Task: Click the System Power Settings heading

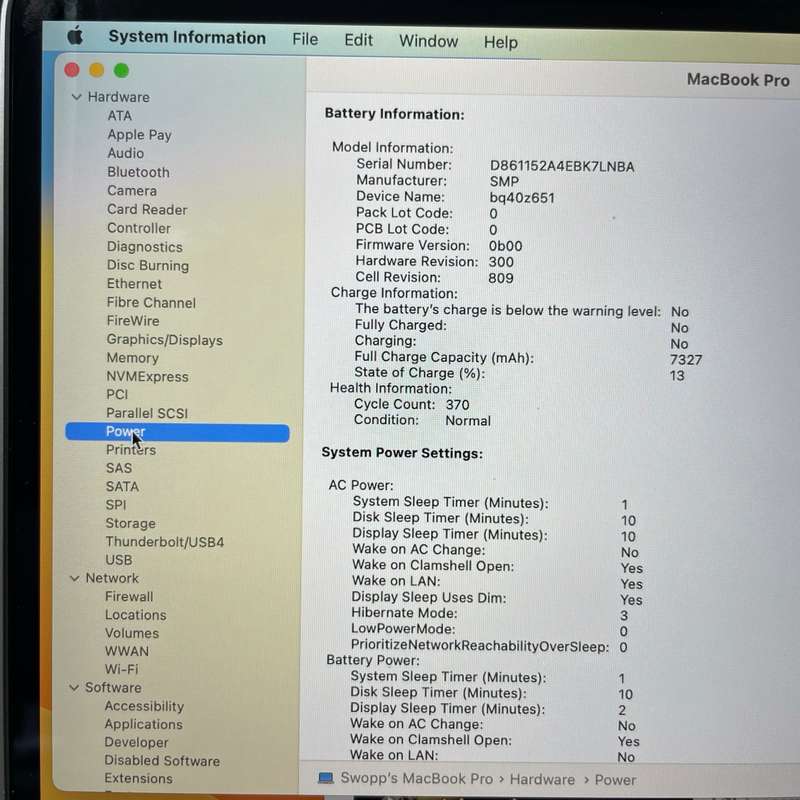Action: (x=402, y=453)
